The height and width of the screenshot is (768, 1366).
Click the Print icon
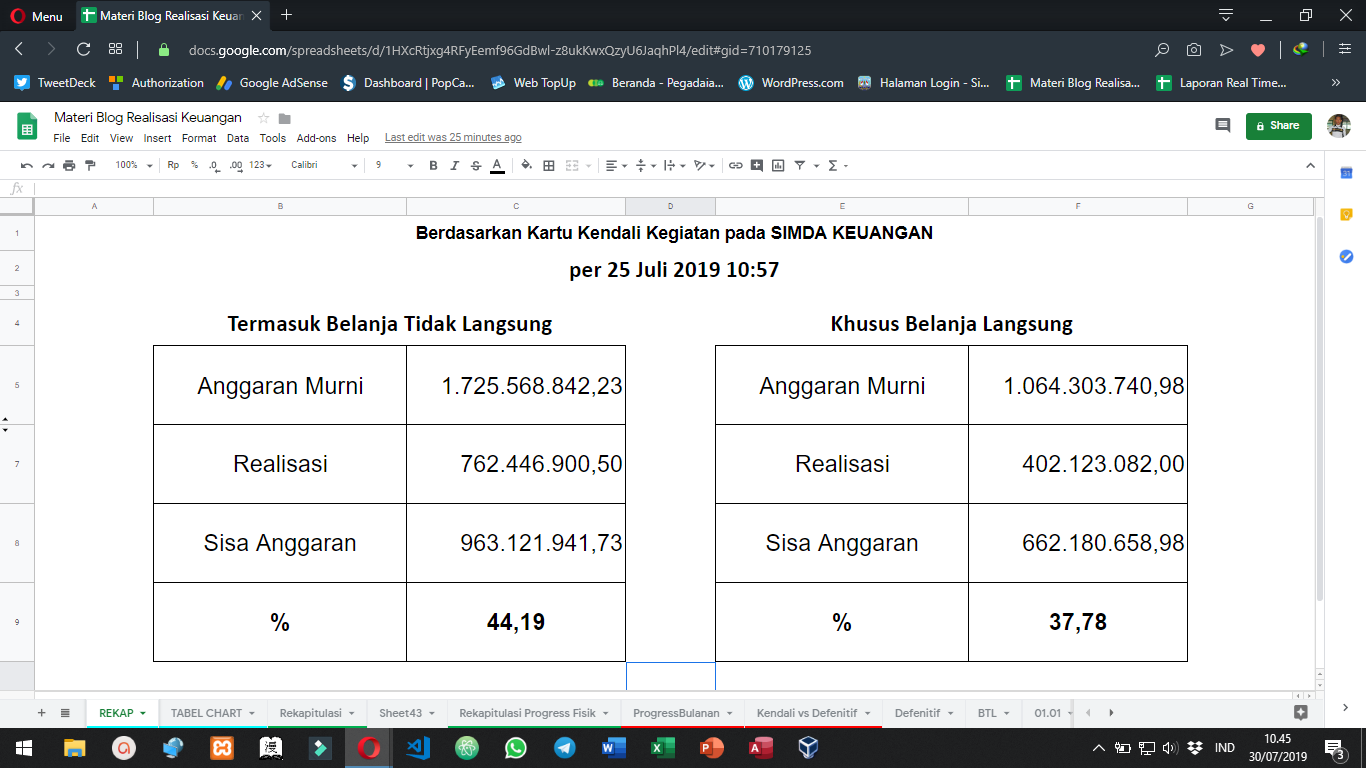(x=69, y=165)
